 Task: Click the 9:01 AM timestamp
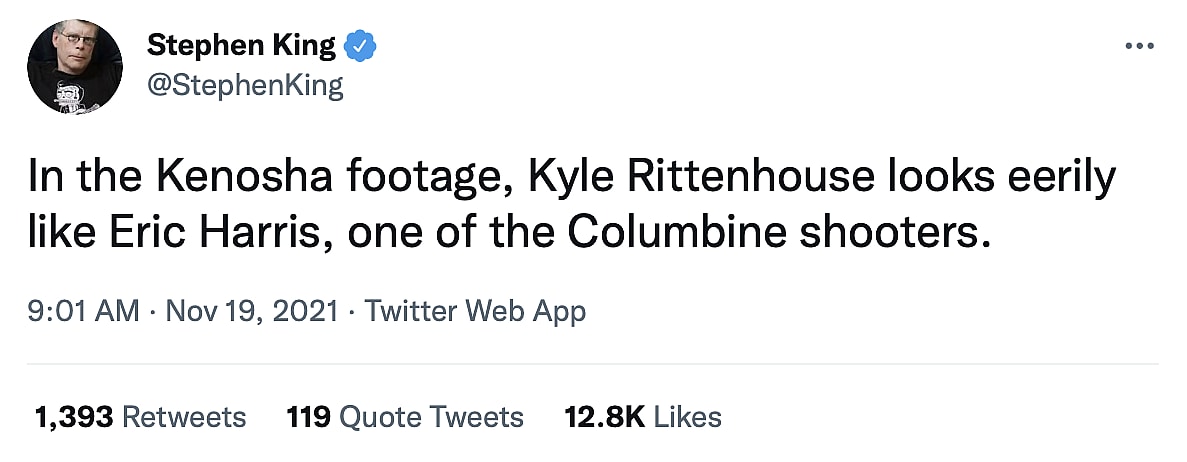85,311
